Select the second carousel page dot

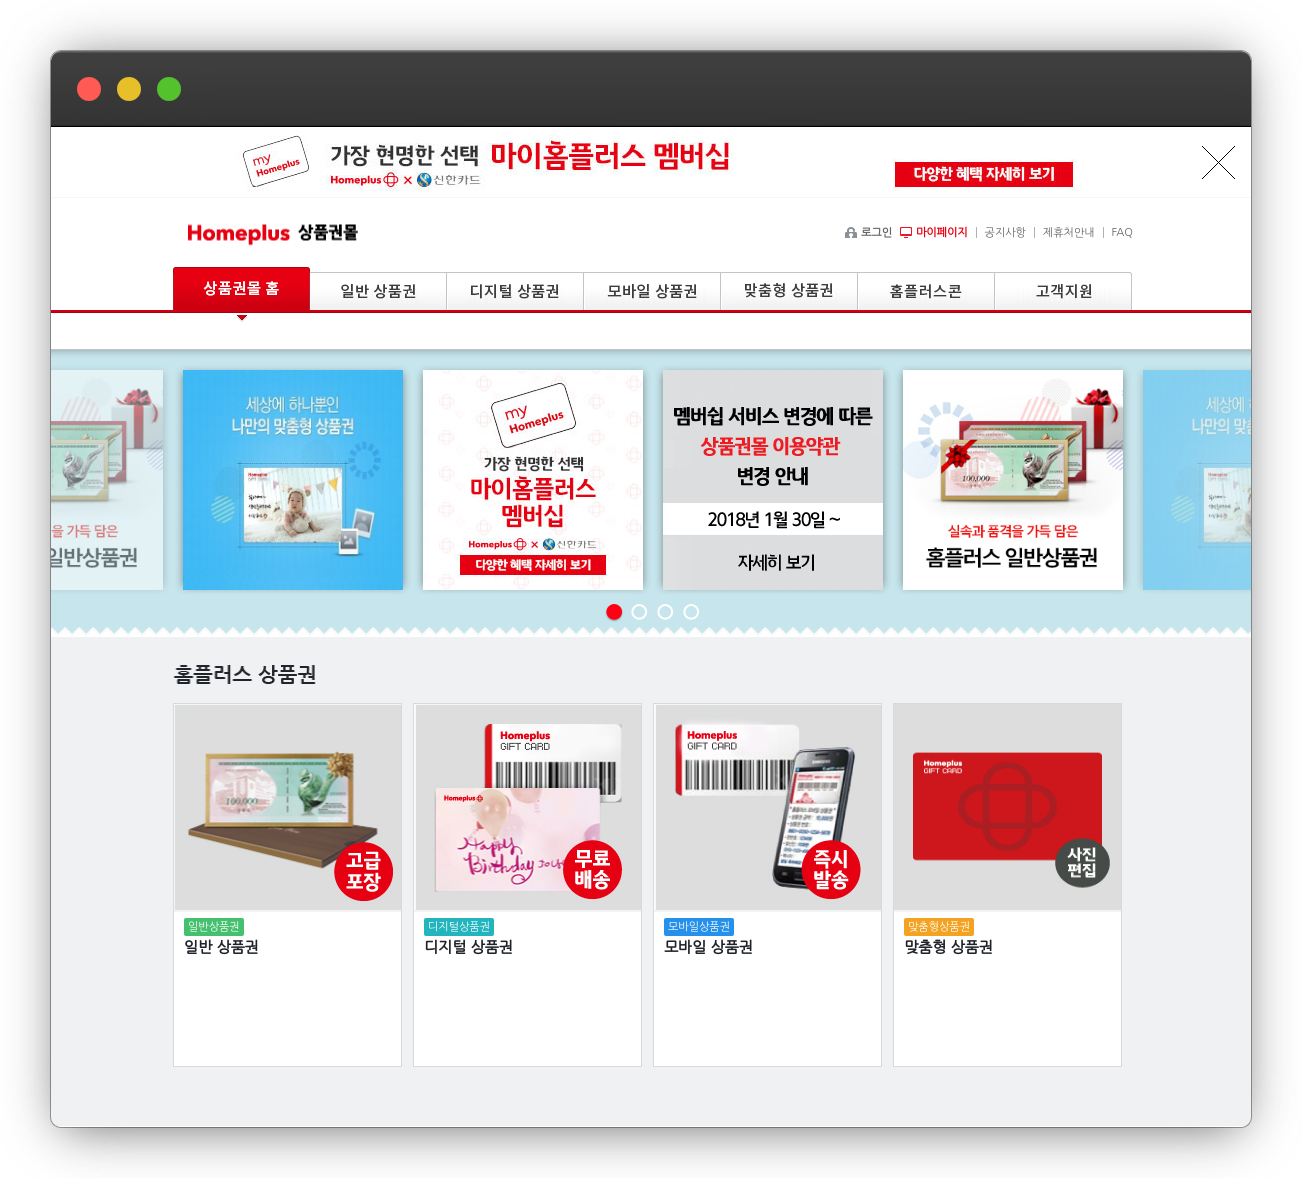[x=640, y=612]
